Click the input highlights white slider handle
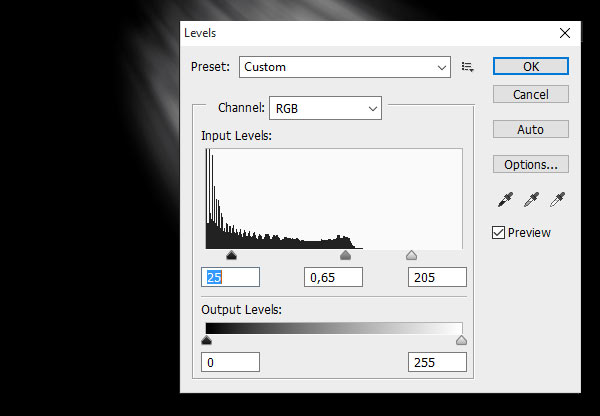The image size is (600, 416). coord(411,255)
